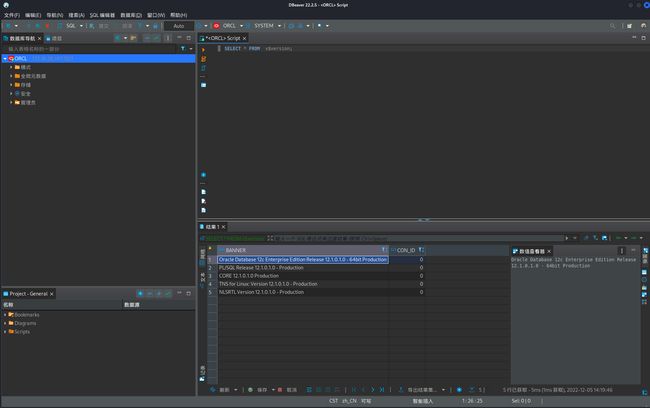The image size is (650, 408).
Task: Click the execute script icon below the run arrow
Action: pos(203,59)
